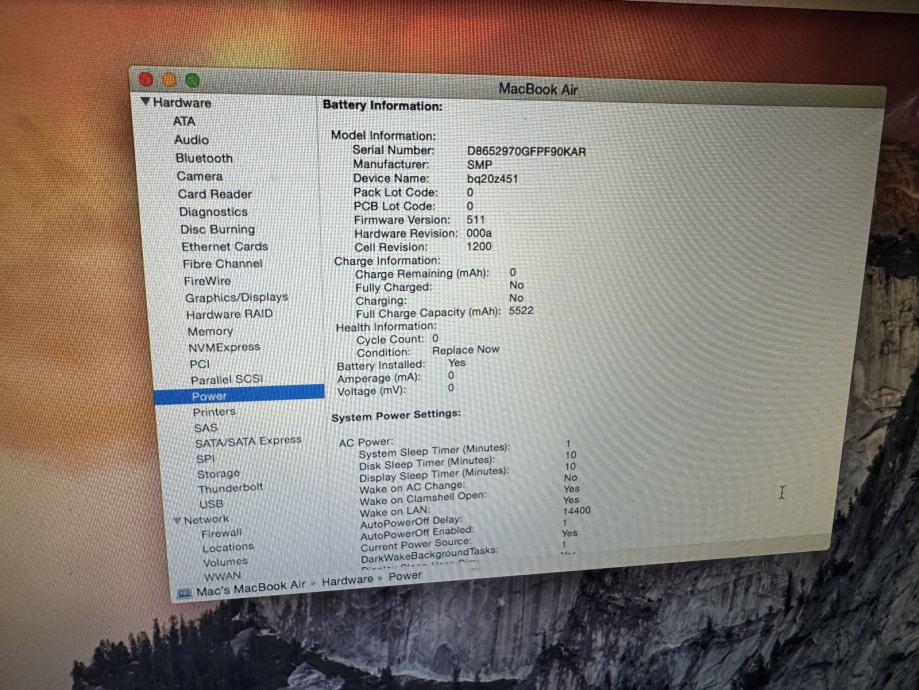Click the computer icon in path bar
Viewport: 919px width, 690px height.
(184, 593)
